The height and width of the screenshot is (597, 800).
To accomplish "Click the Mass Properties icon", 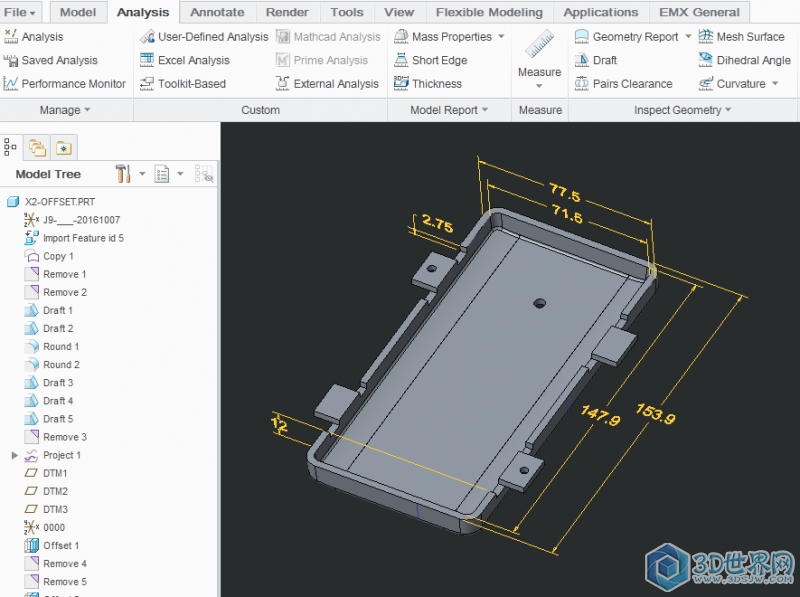I will coord(401,36).
